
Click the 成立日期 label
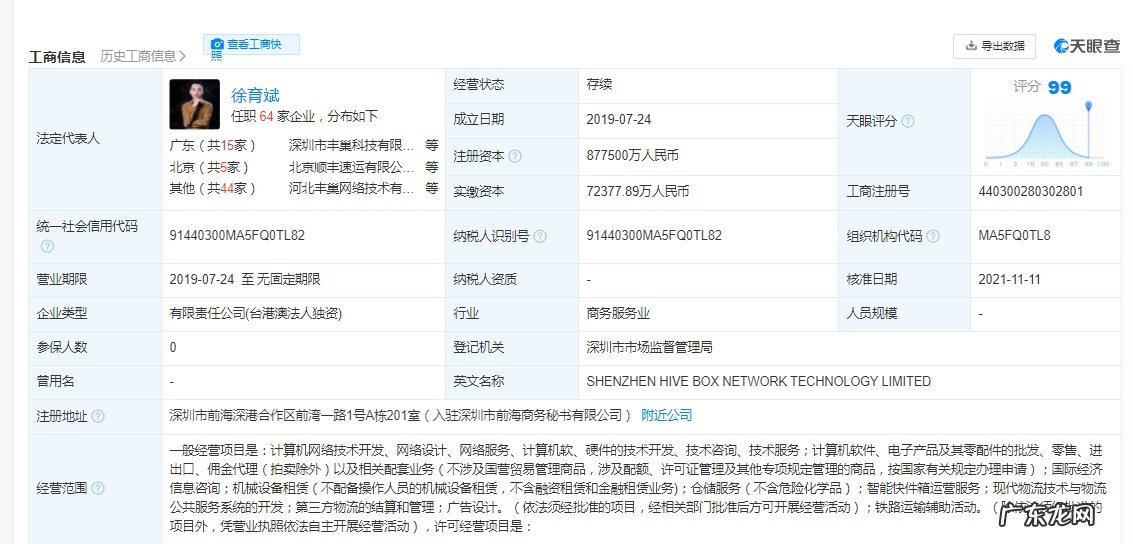[478, 120]
